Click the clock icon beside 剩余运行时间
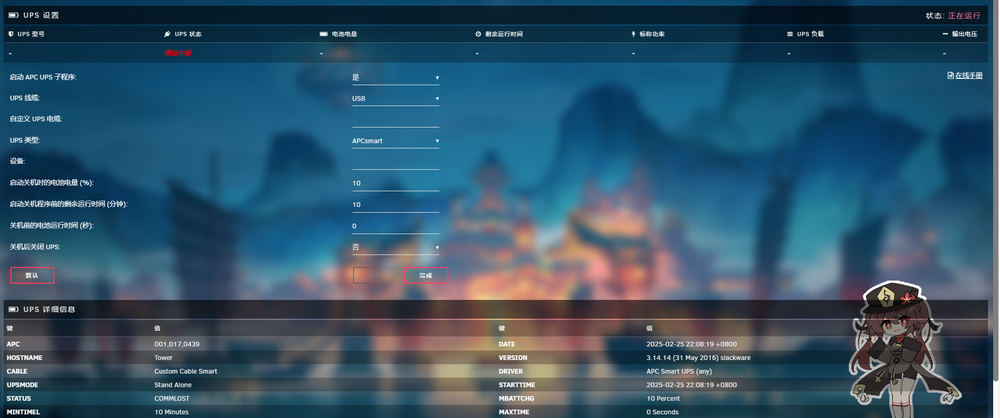Image resolution: width=1000 pixels, height=418 pixels. [478, 34]
